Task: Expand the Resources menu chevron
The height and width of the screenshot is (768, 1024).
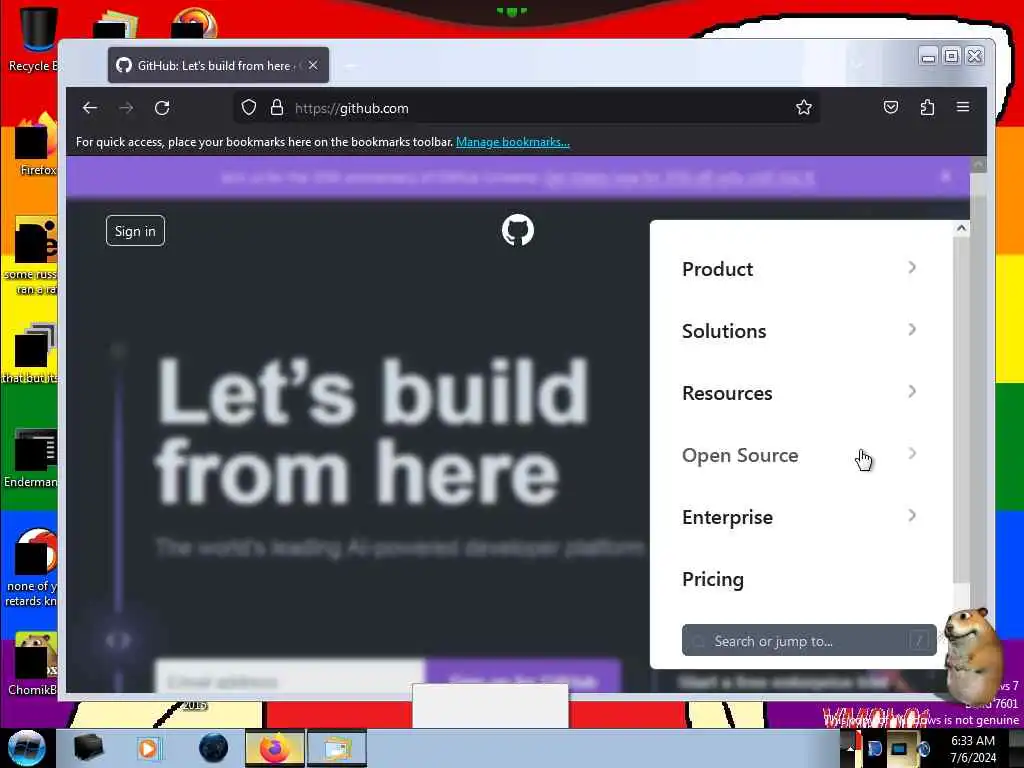Action: click(912, 392)
